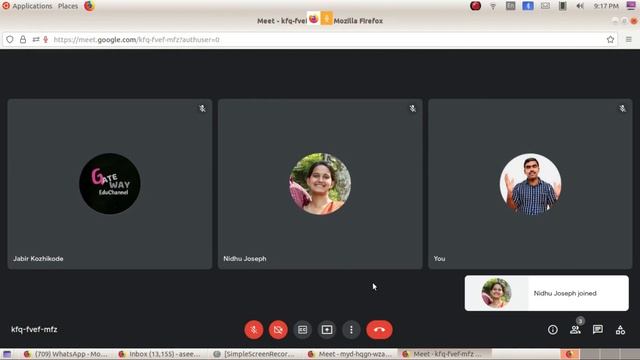
Task: Click top-right session indicator icon in panel
Action: 631,5
